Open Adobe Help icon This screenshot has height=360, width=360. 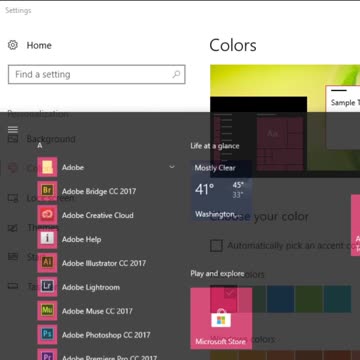[47, 239]
